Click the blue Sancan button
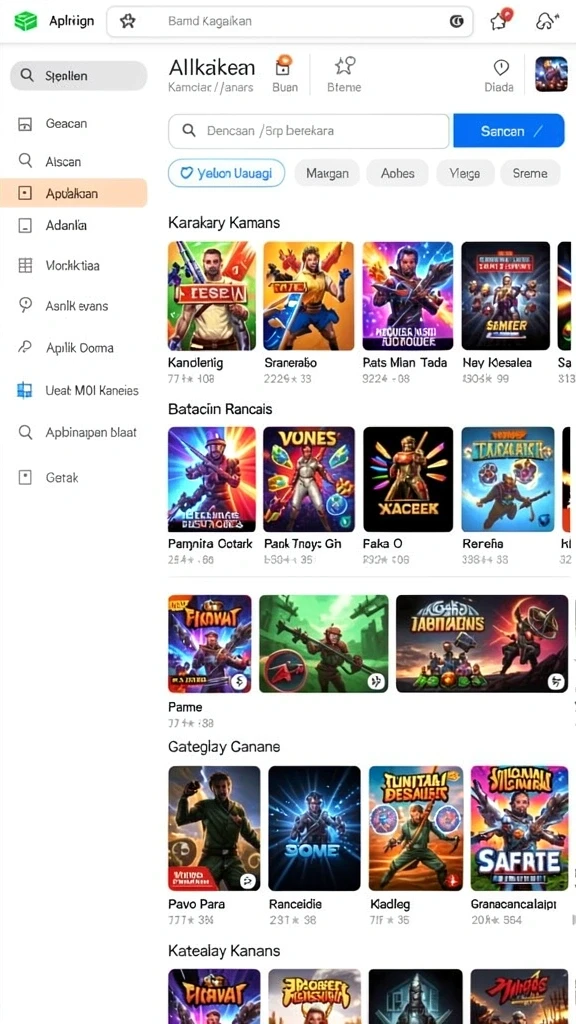Screen dimensions: 576x1024 pyautogui.click(x=508, y=131)
